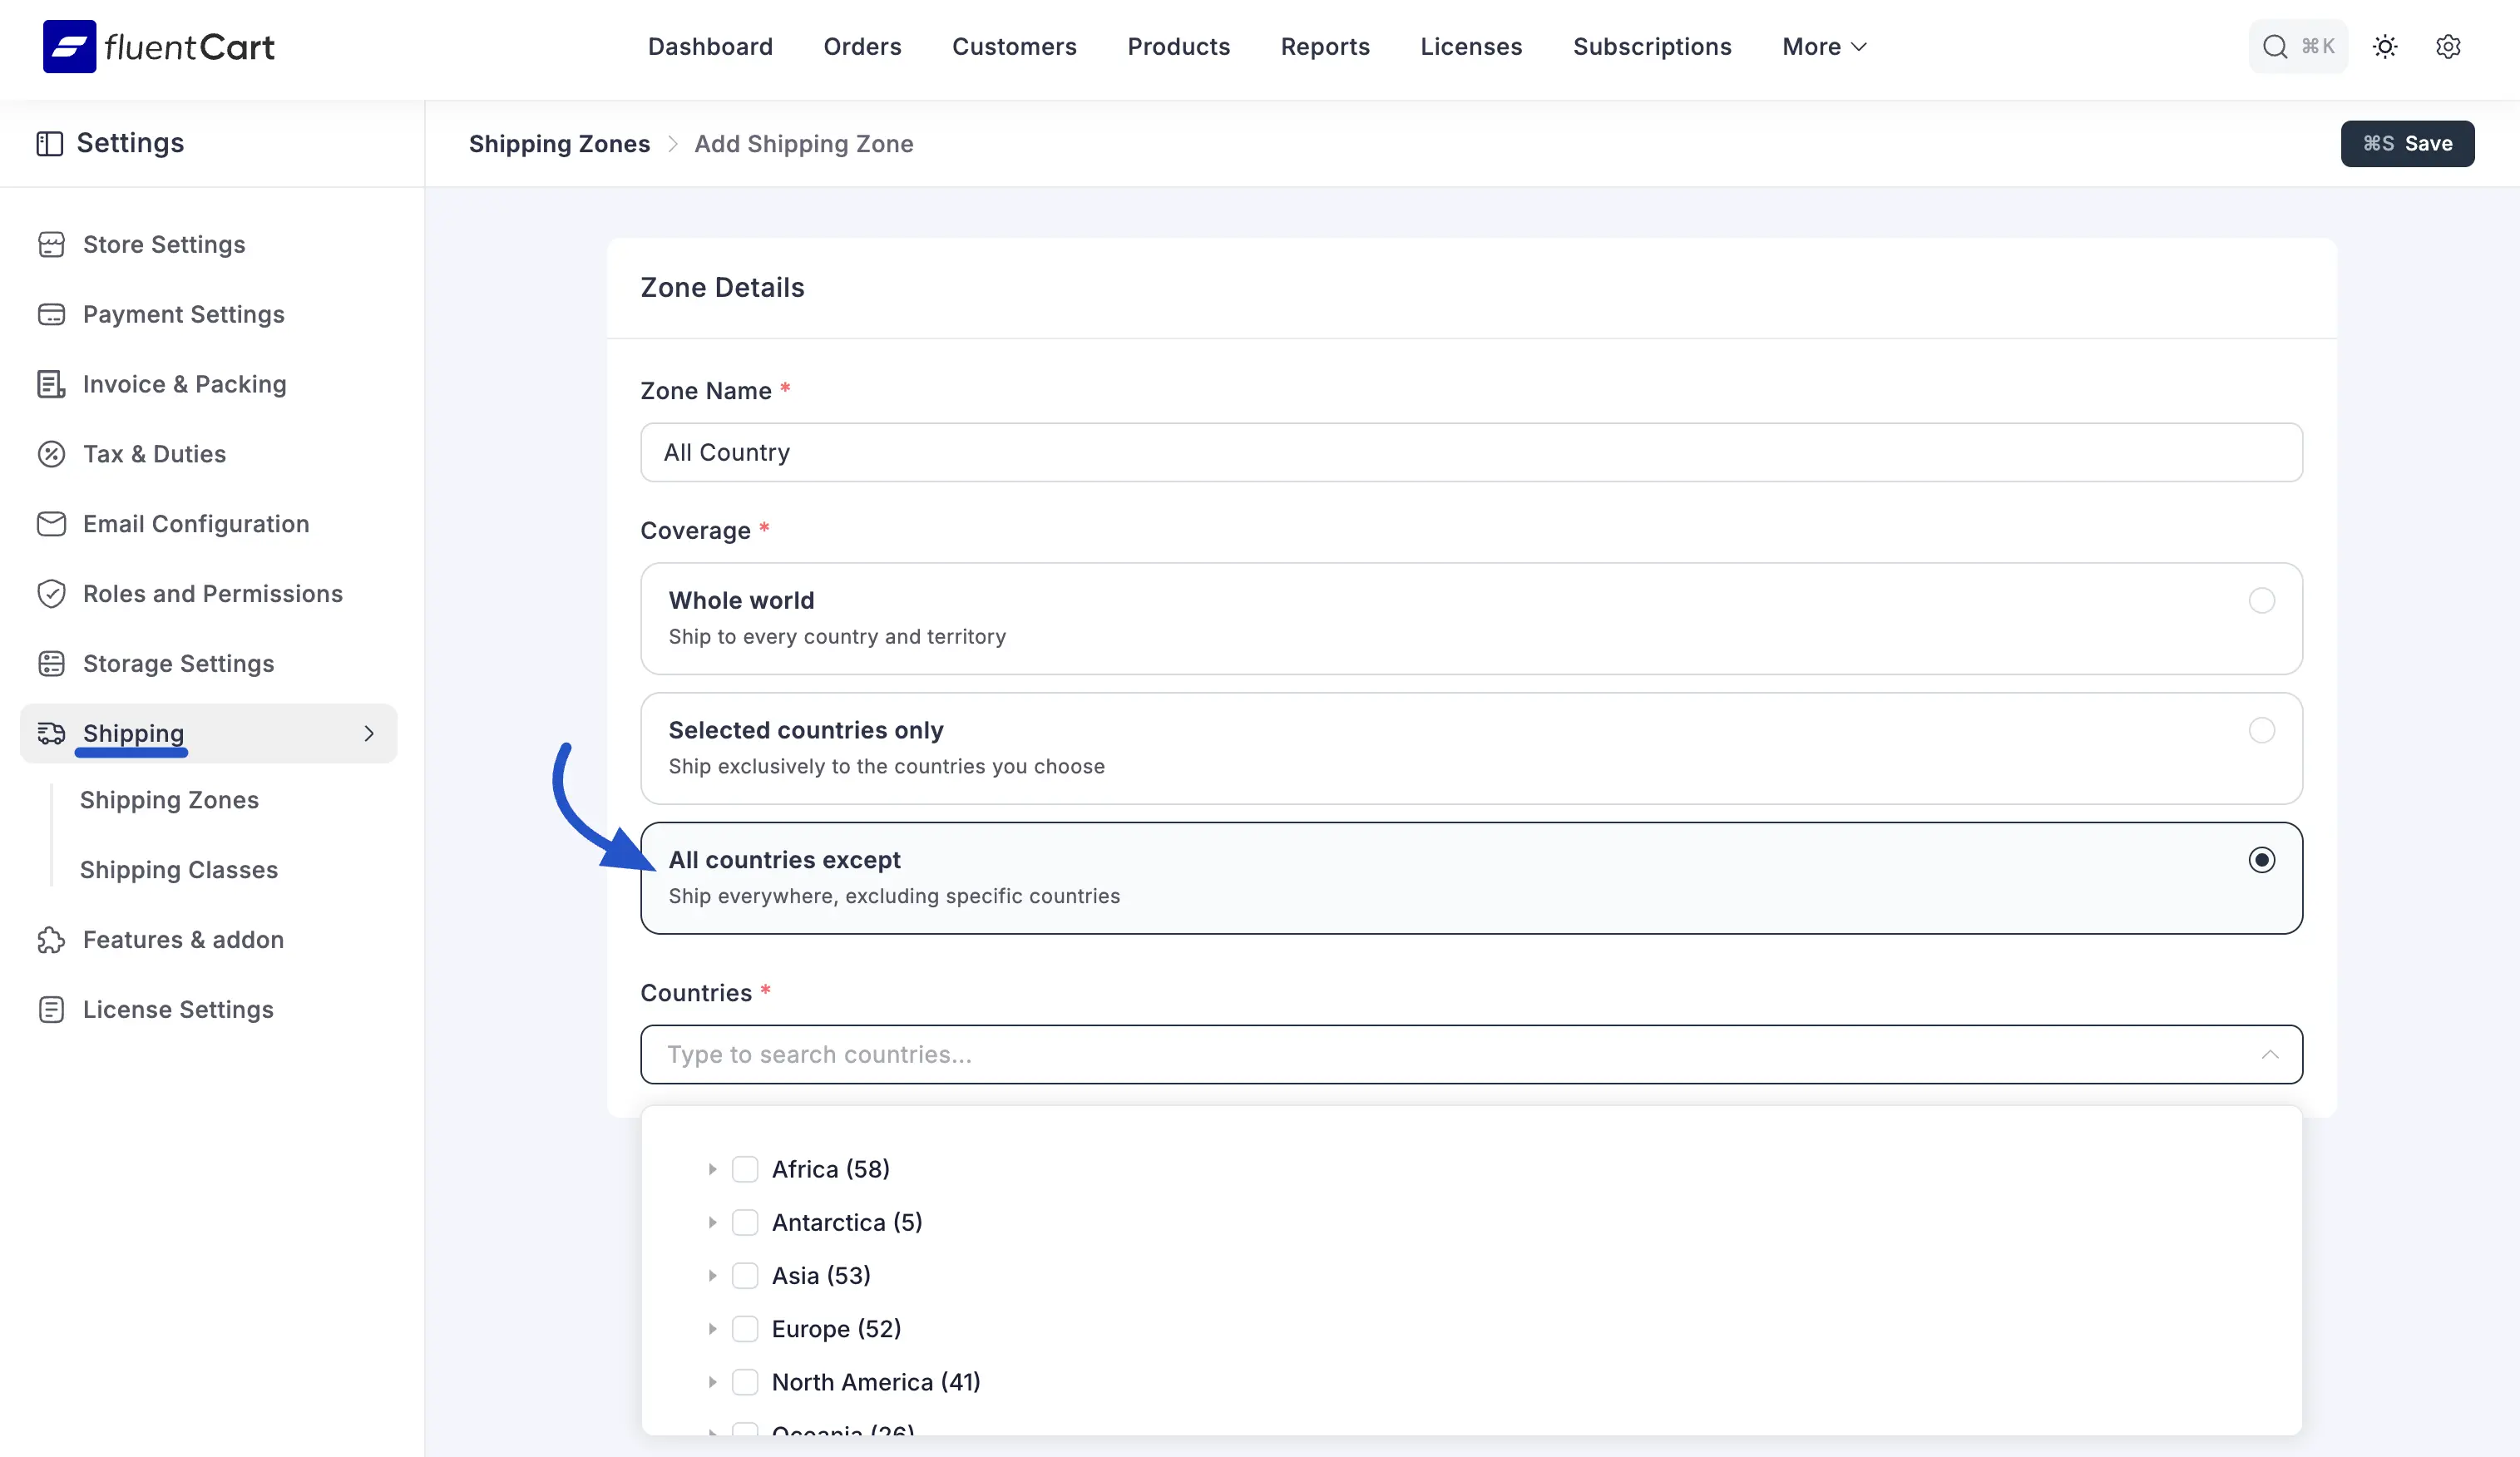Image resolution: width=2520 pixels, height=1457 pixels.
Task: Click the Settings panel sidebar icon
Action: click(x=49, y=143)
